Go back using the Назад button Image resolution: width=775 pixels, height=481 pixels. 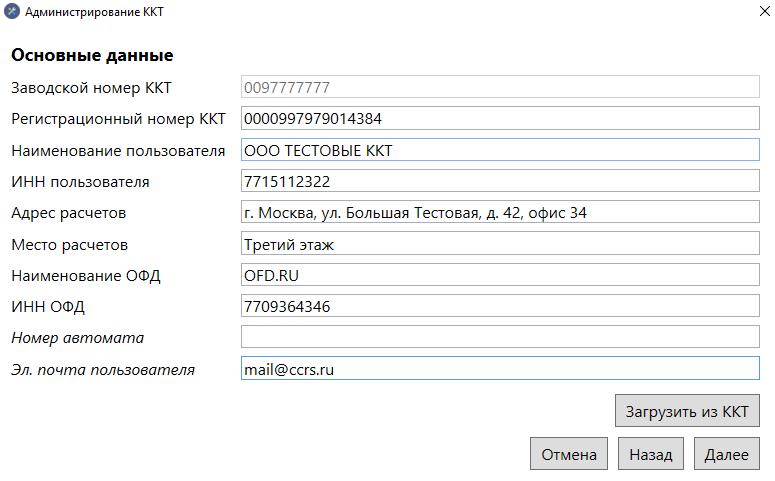650,454
